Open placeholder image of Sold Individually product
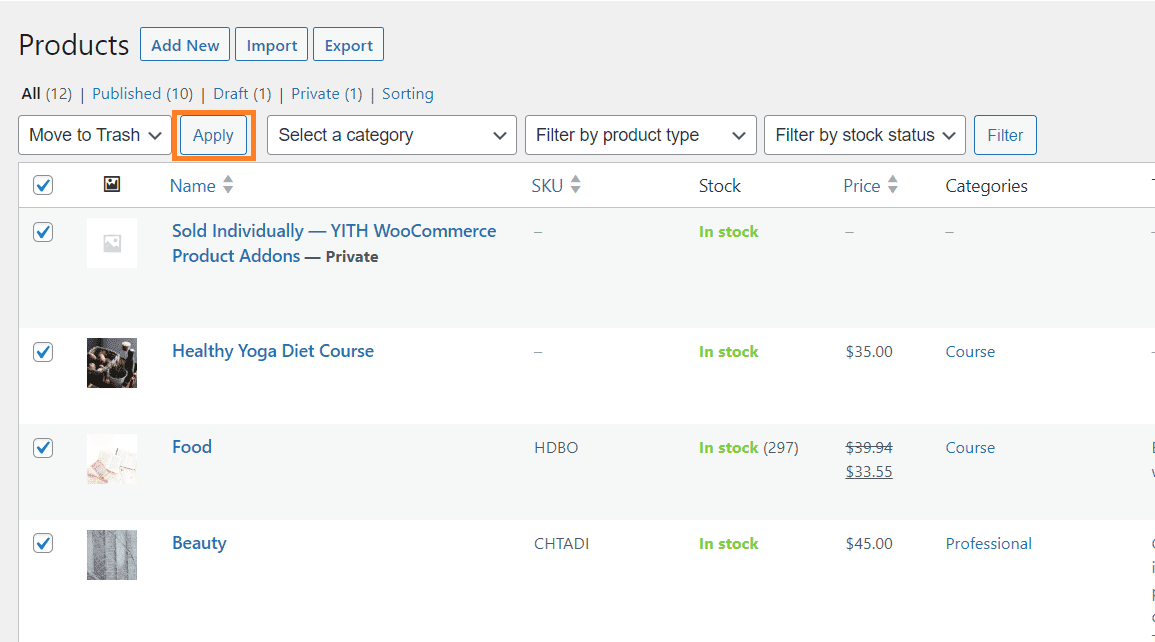This screenshot has height=642, width=1155. (x=112, y=243)
